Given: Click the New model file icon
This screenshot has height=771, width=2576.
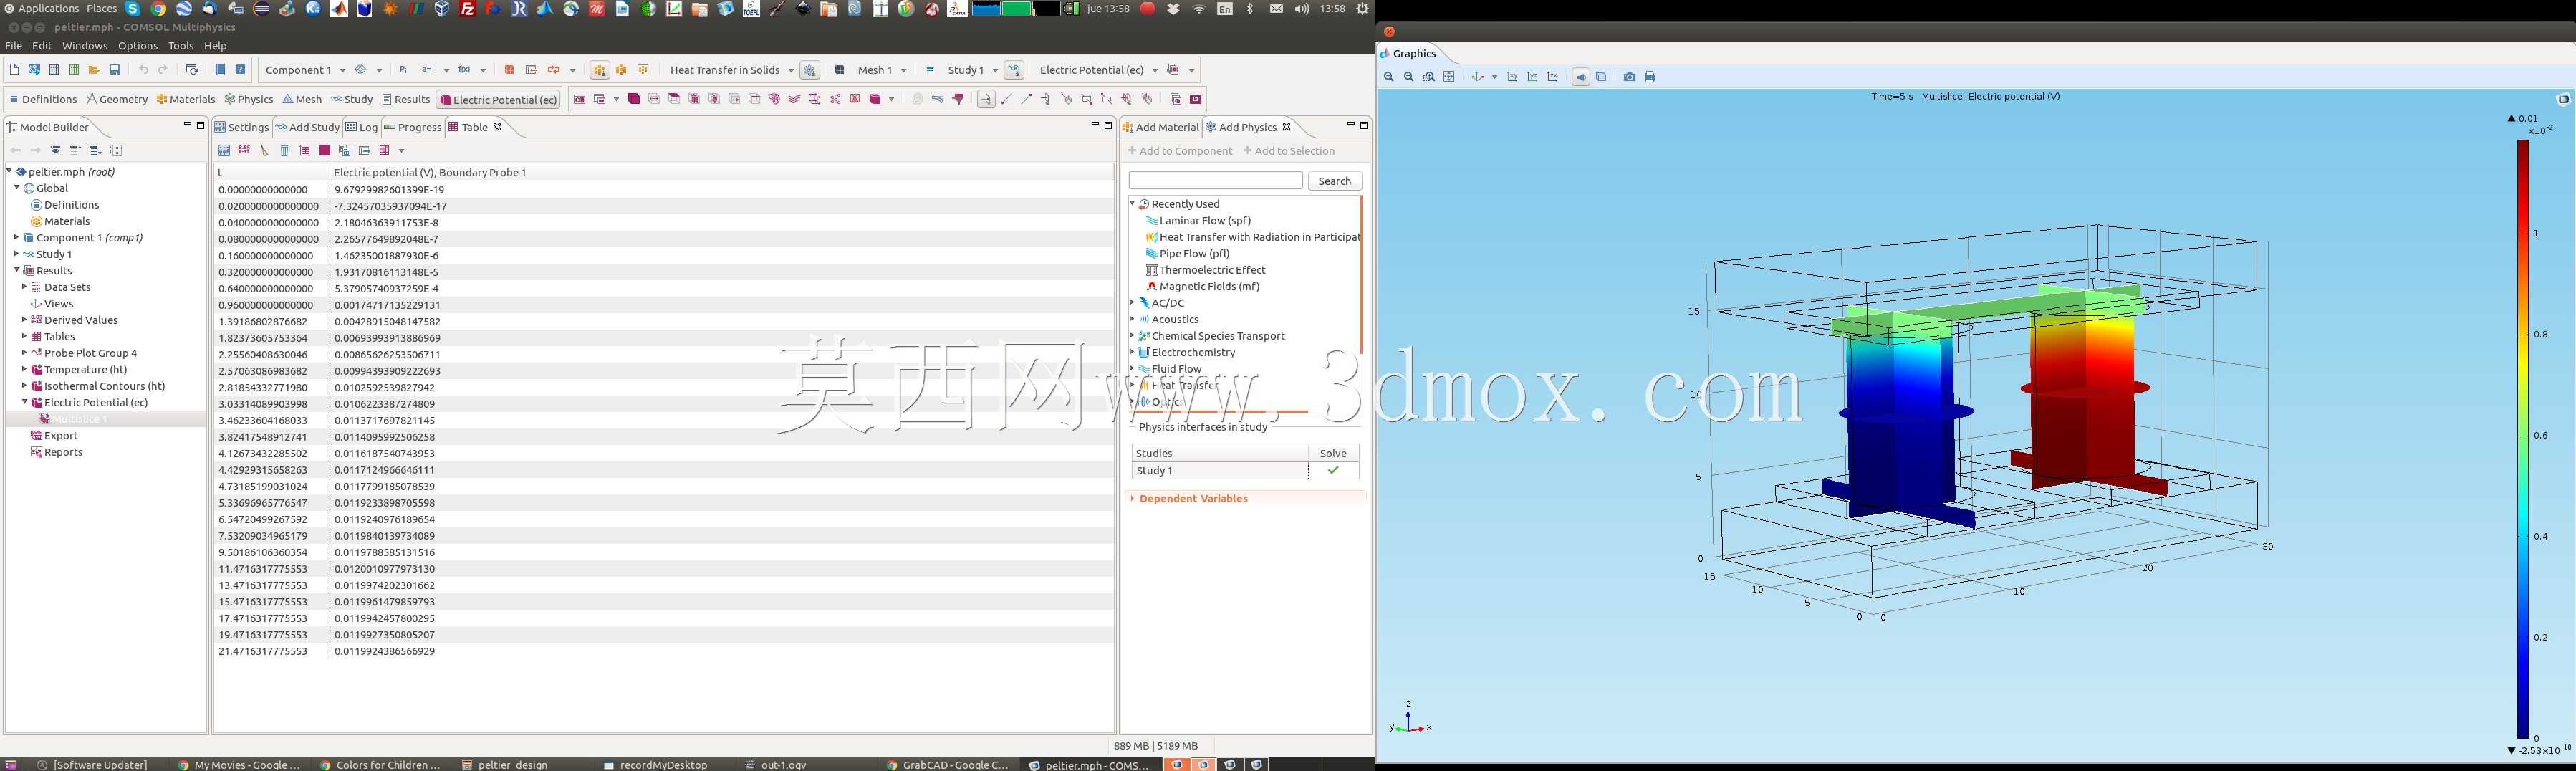Looking at the screenshot, I should pyautogui.click(x=13, y=70).
